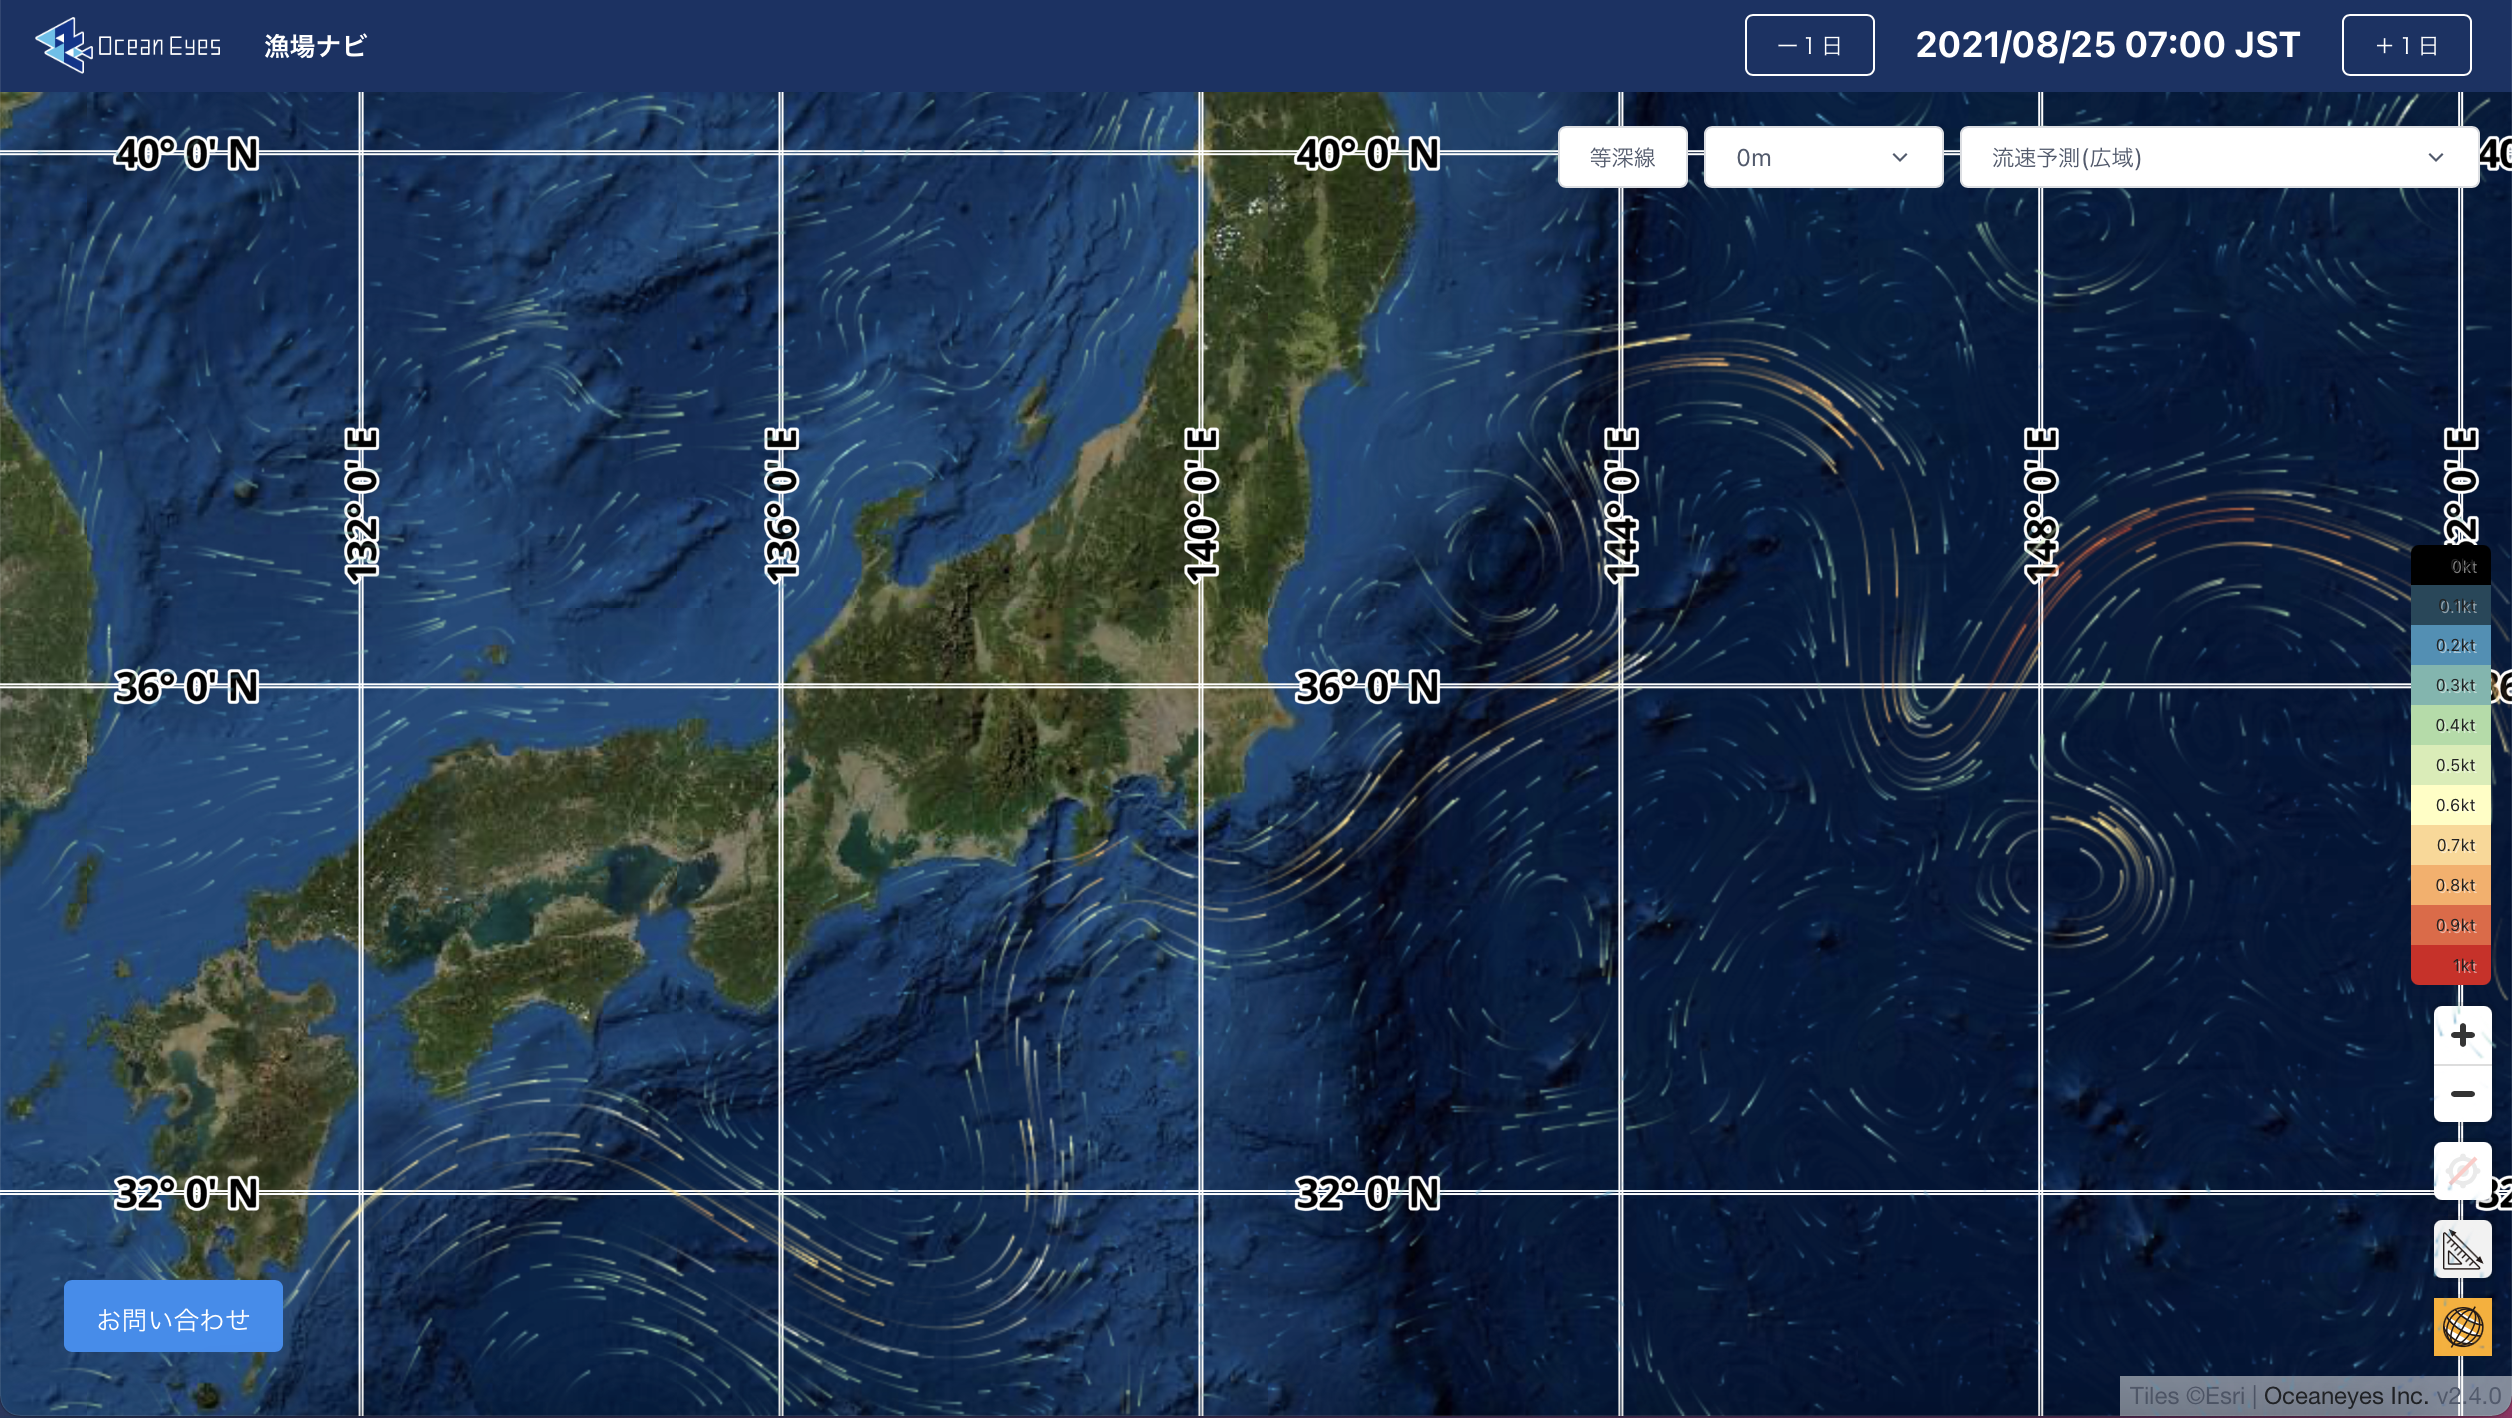Expand the 流速予測(広域) layer dropdown
This screenshot has height=1418, width=2512.
2218,157
